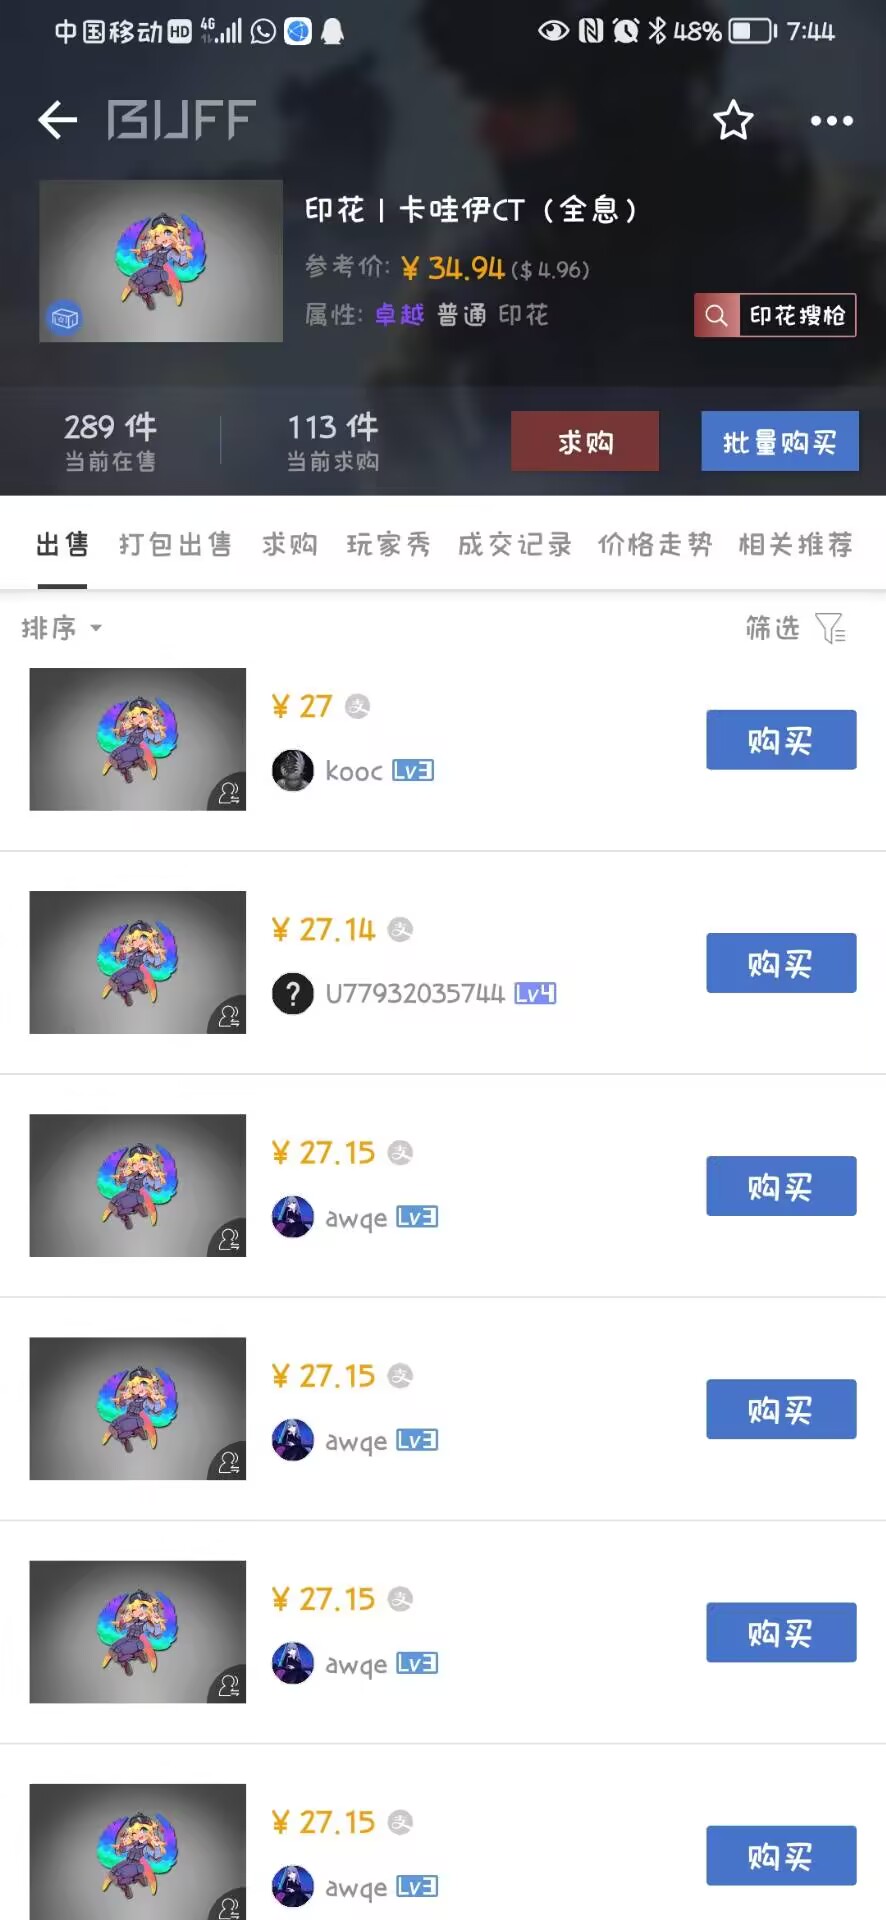886x1920 pixels.
Task: Tap the Alipay badge next to ¥ 27
Action: 357,706
